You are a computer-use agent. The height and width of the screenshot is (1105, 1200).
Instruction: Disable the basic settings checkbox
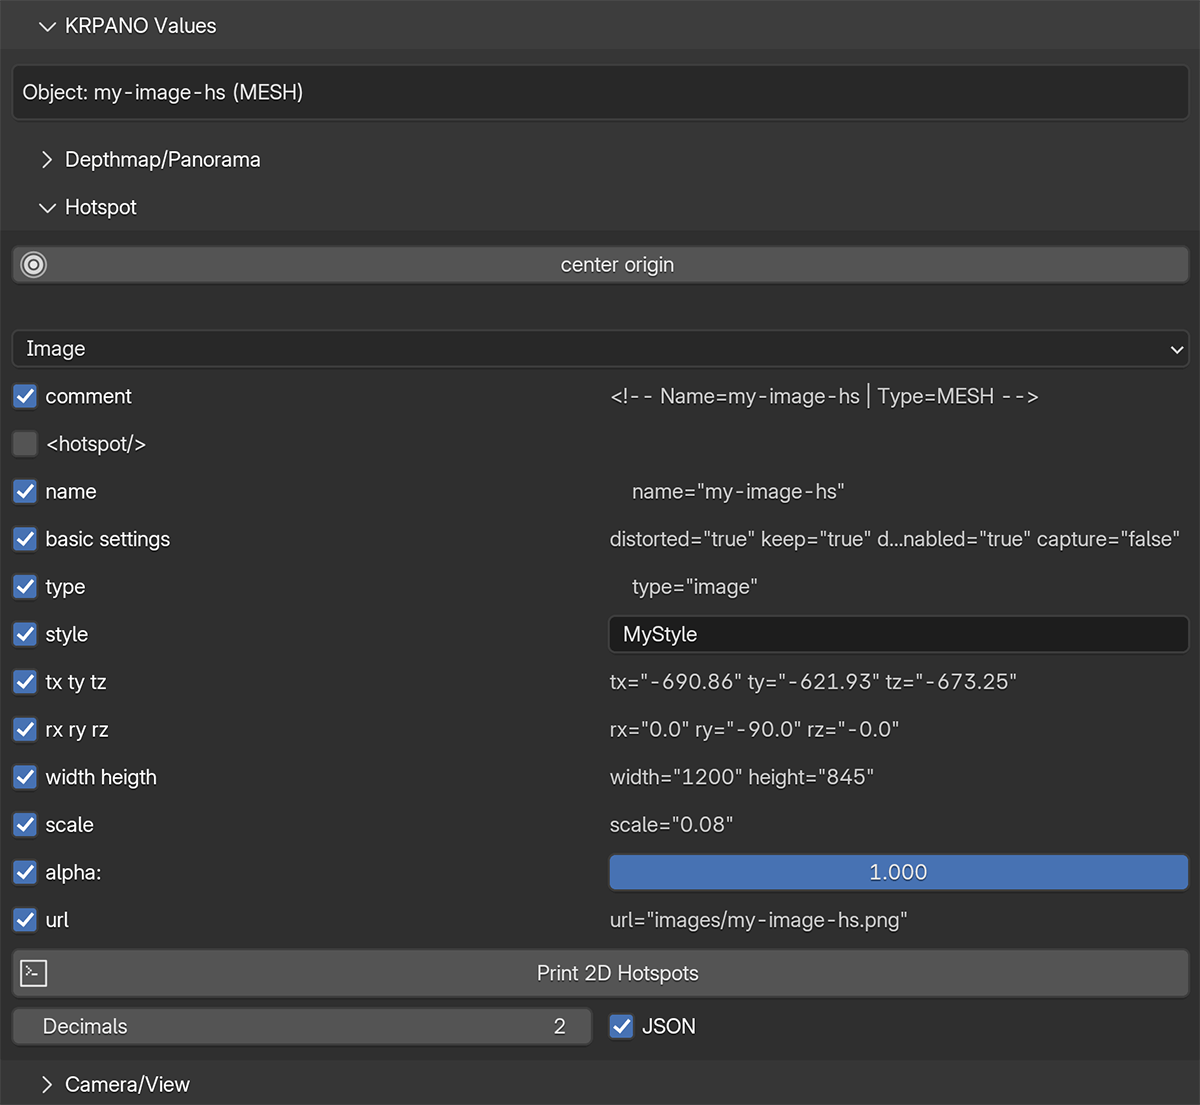click(26, 539)
